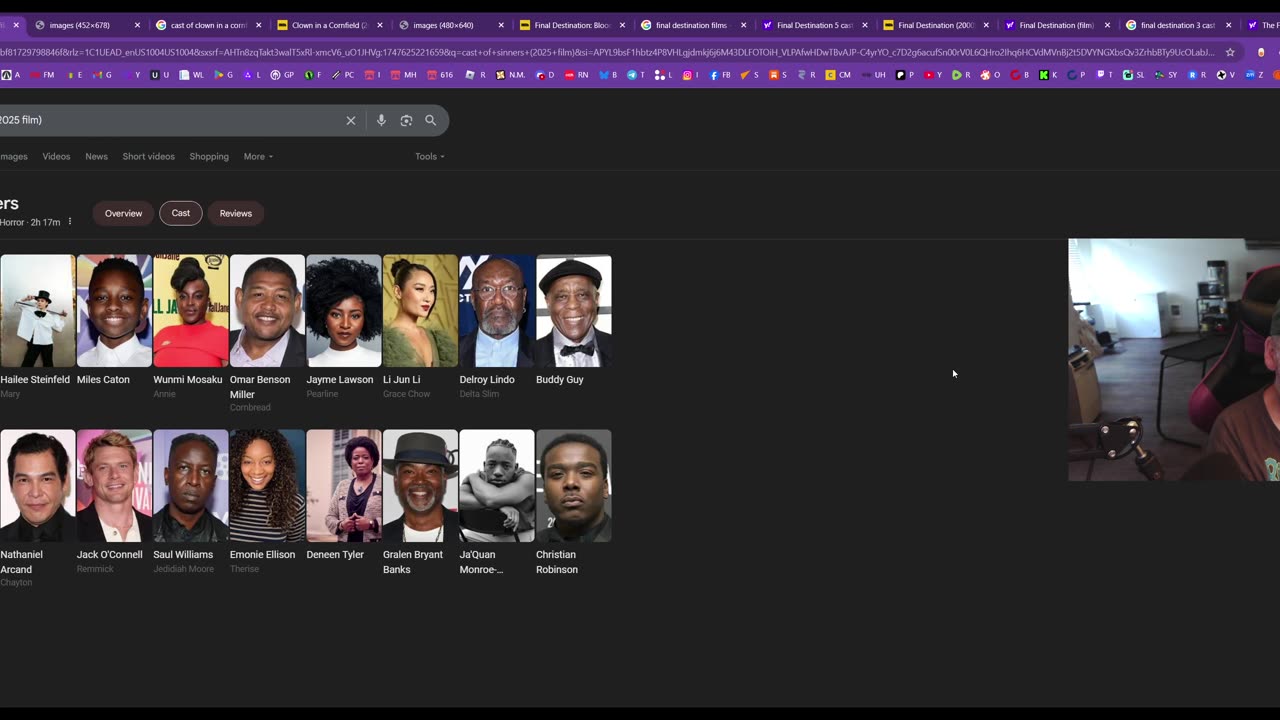1280x720 pixels.
Task: Open the Tools dropdown
Action: point(430,157)
